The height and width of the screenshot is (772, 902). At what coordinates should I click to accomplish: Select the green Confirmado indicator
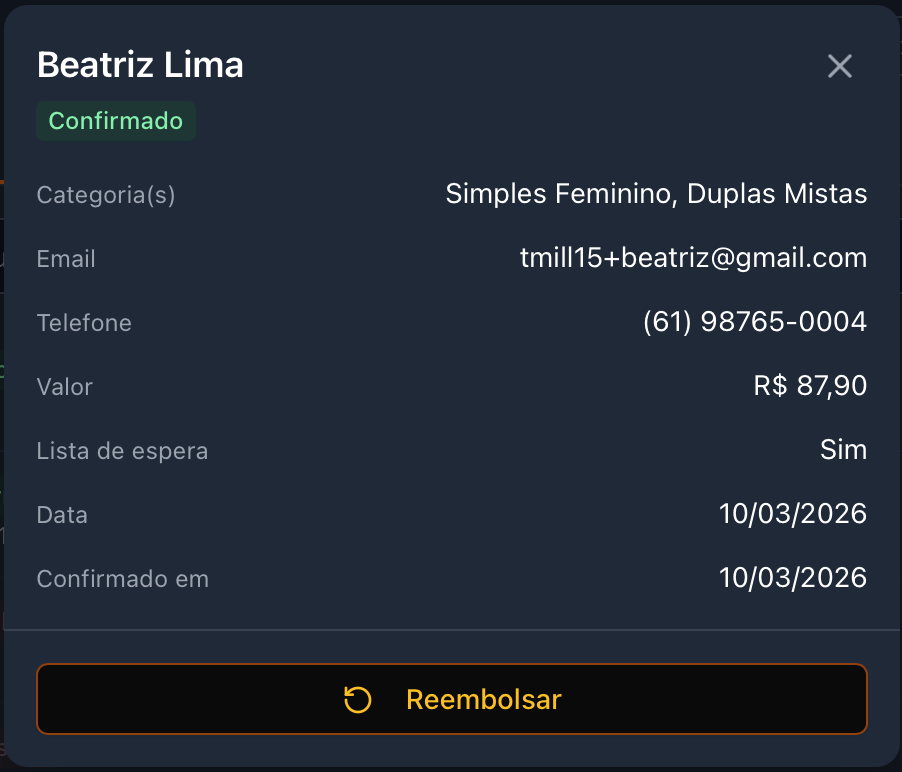(115, 120)
